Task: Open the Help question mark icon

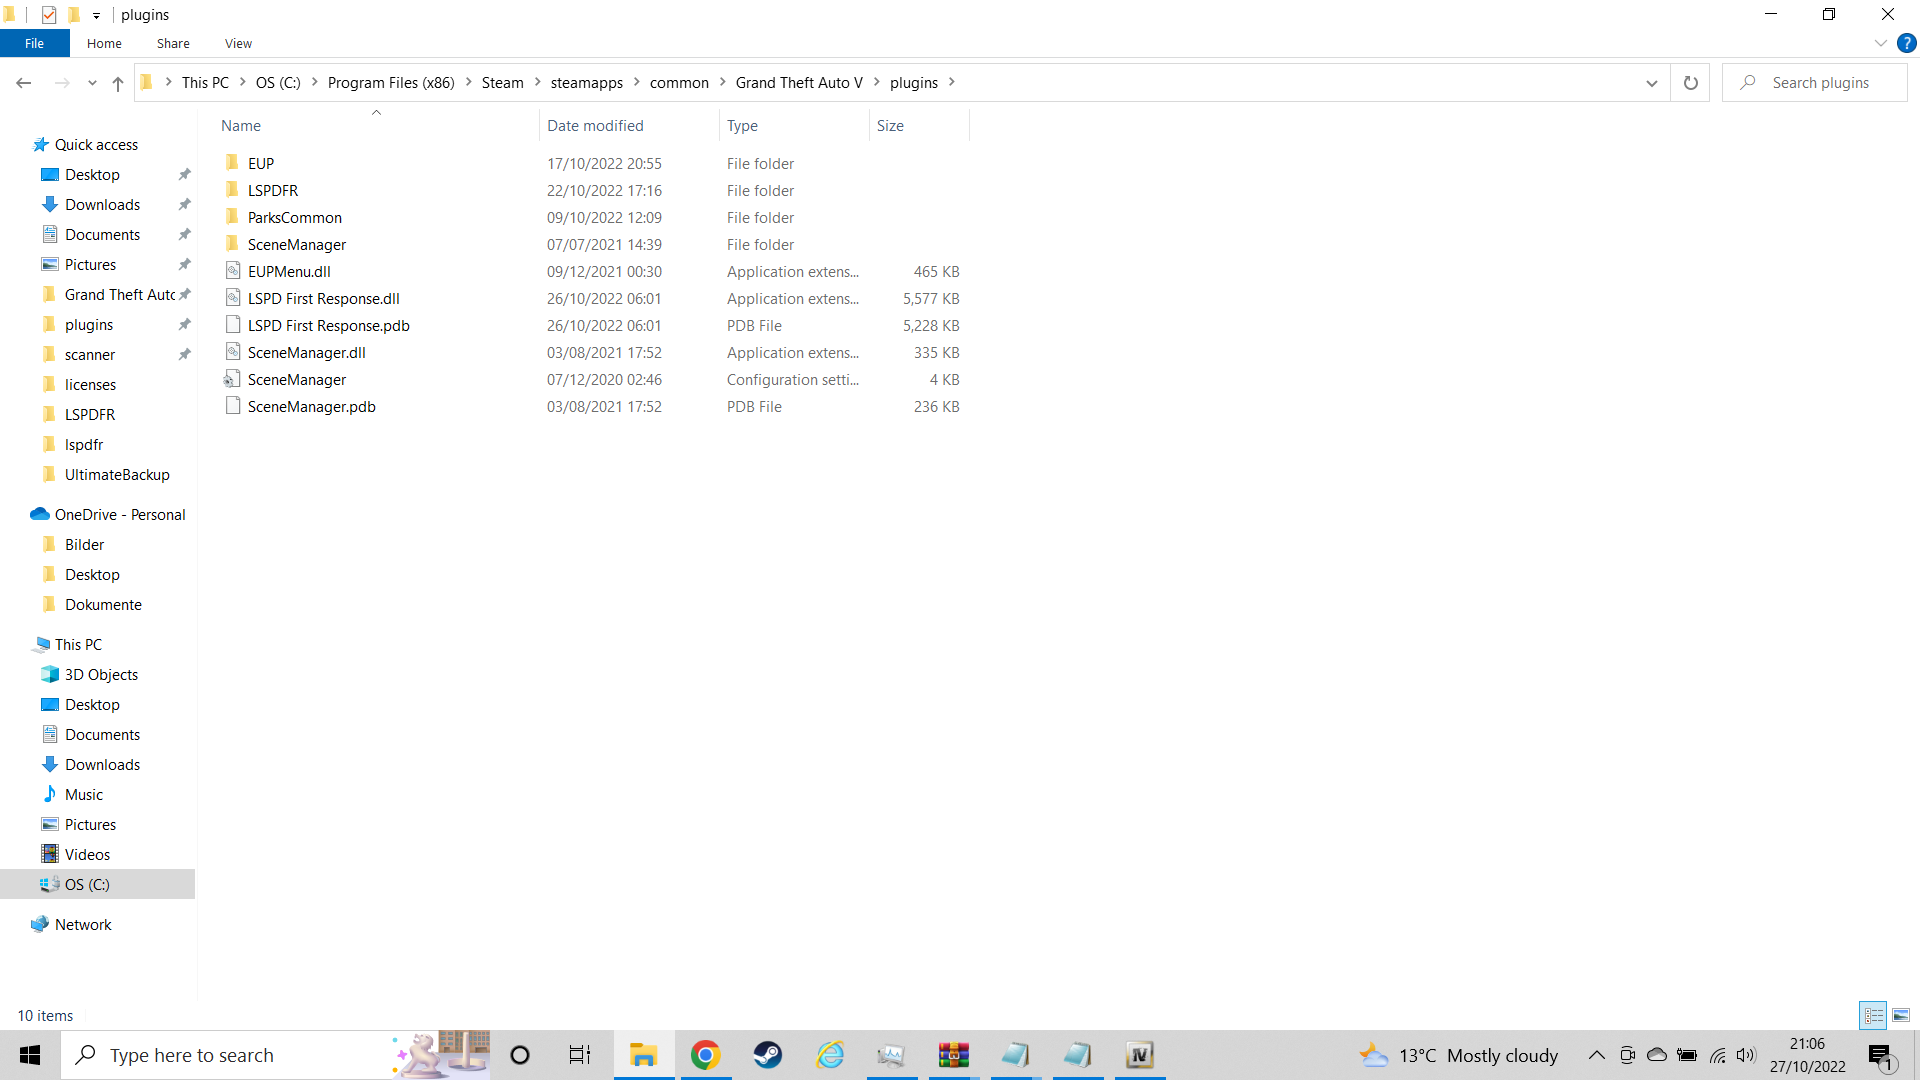Action: click(x=1906, y=43)
